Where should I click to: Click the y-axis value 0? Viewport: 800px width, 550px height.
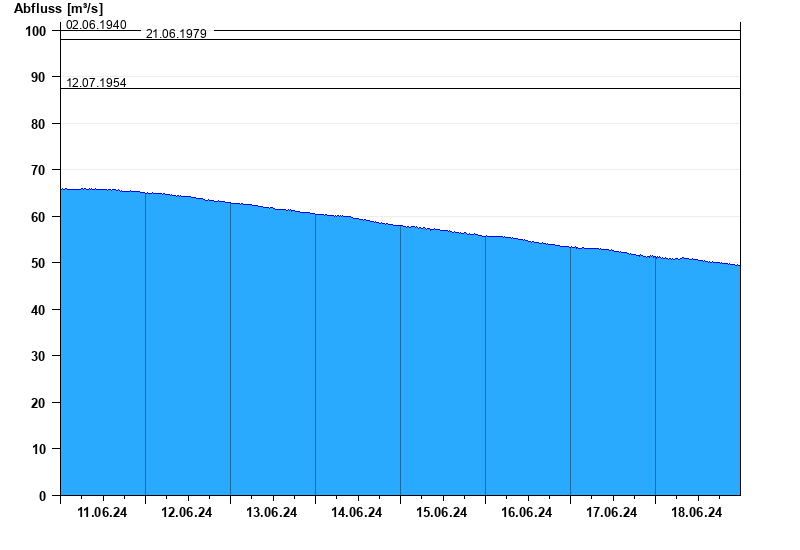pos(42,496)
